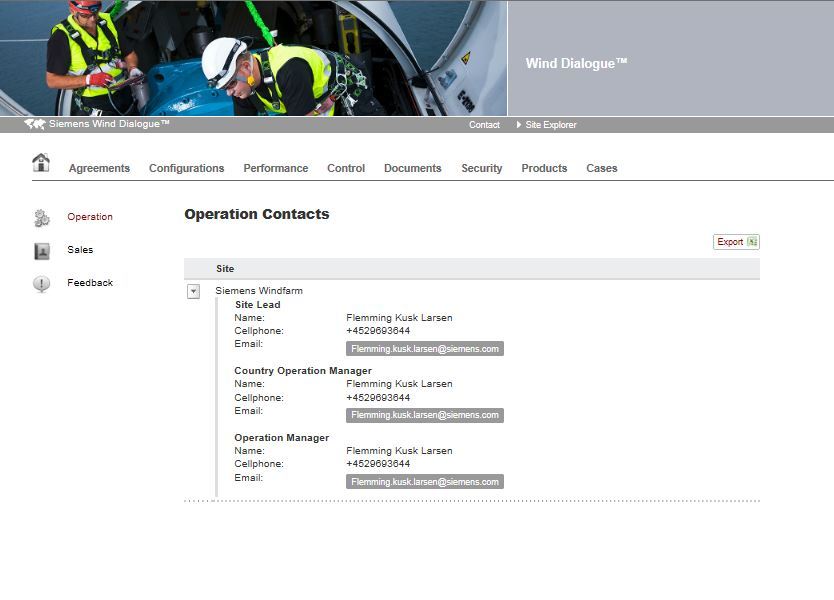Select Operation in the left sidebar
This screenshot has height=600, width=834.
[90, 216]
